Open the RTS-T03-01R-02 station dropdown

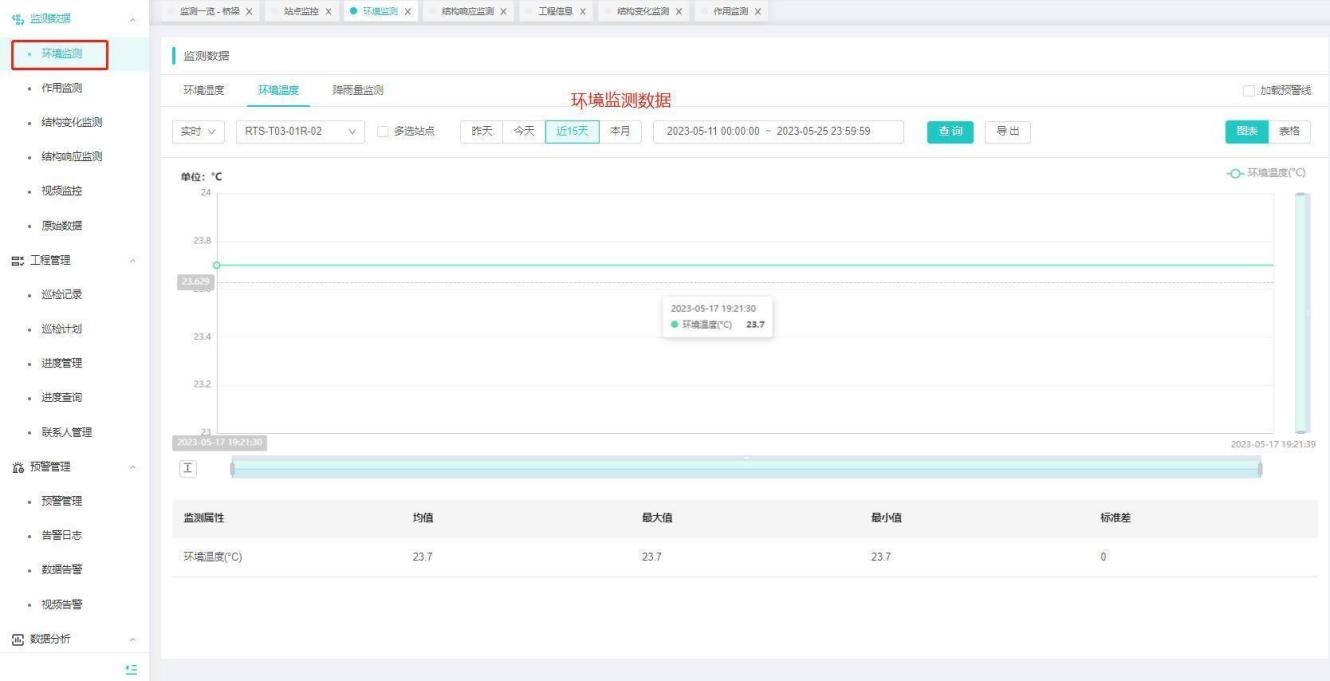click(x=301, y=132)
